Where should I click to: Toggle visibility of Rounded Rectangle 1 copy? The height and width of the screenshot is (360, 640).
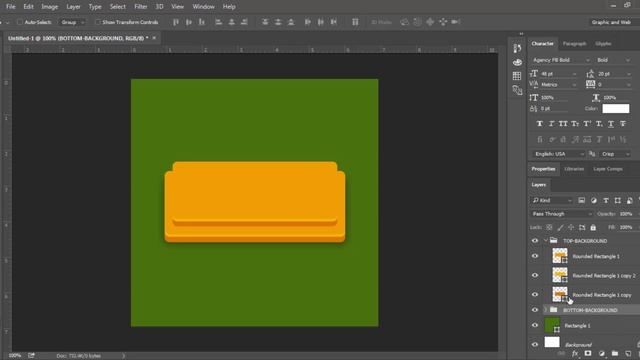[x=535, y=294]
